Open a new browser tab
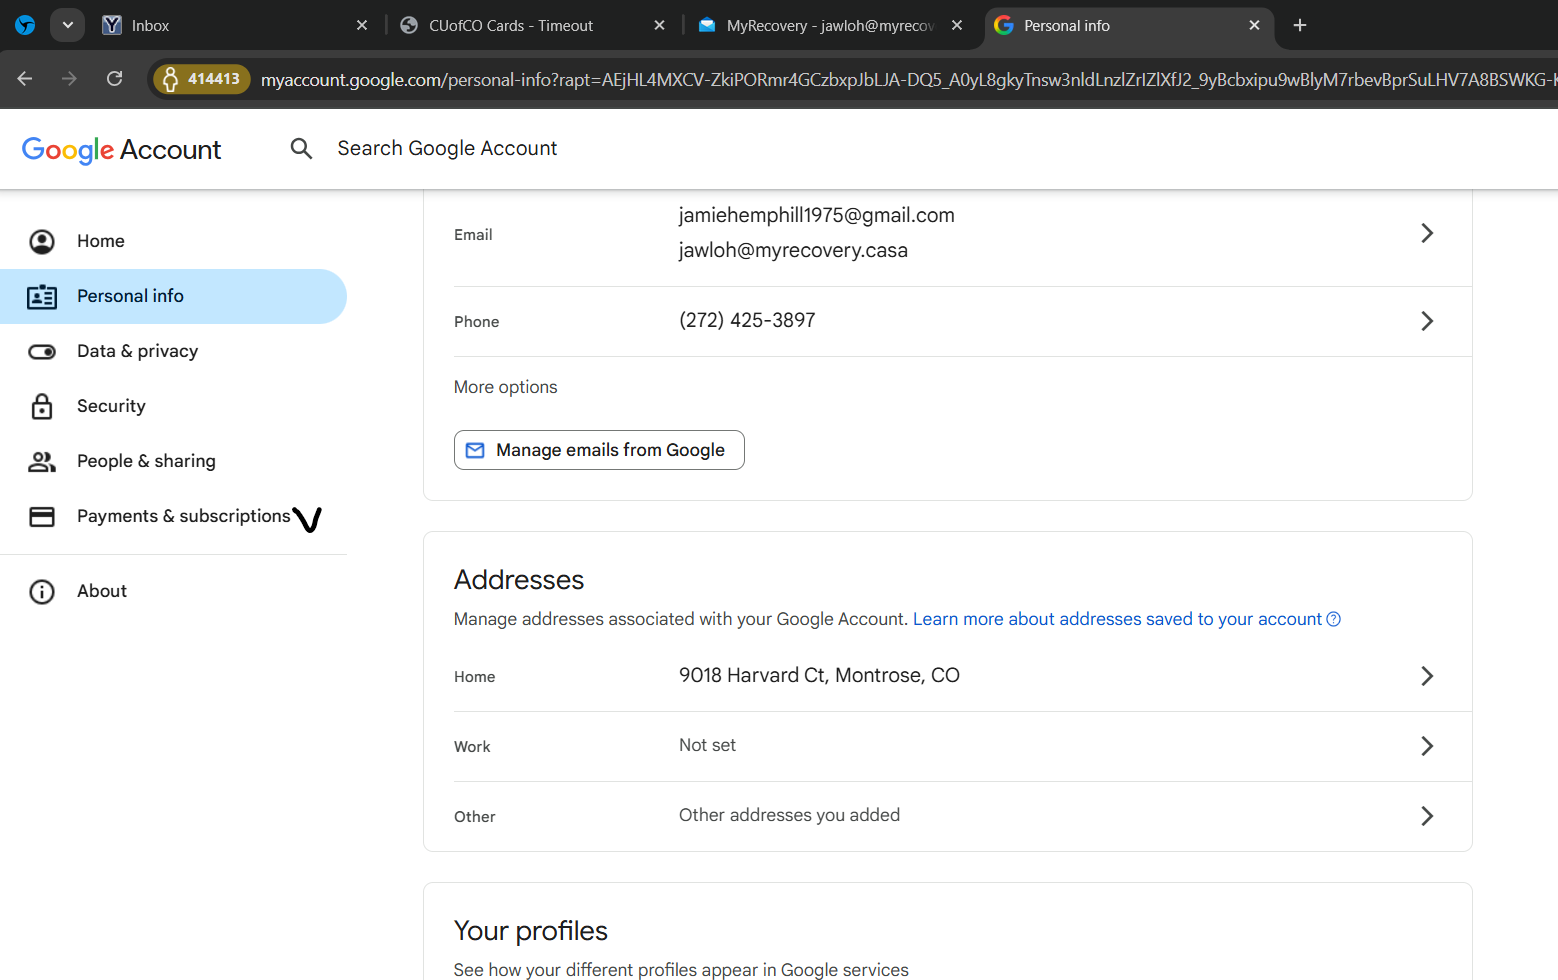 (x=1299, y=26)
